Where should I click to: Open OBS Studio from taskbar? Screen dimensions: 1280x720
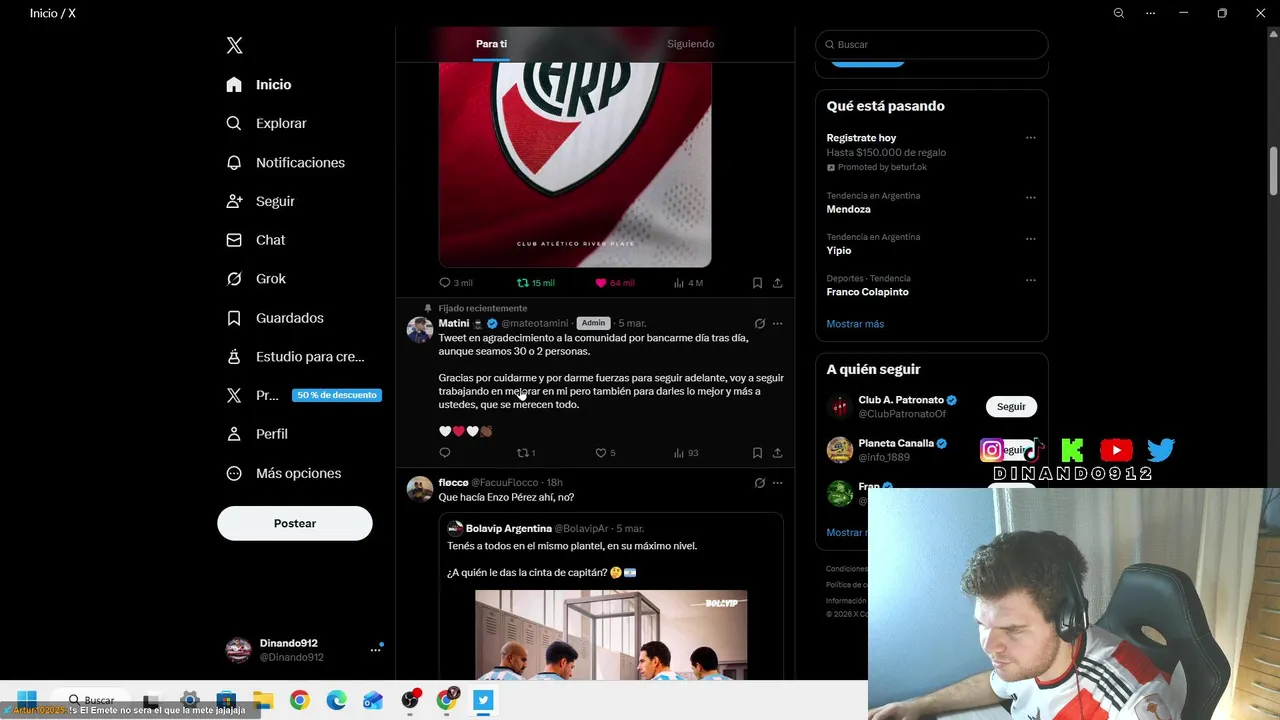point(410,701)
